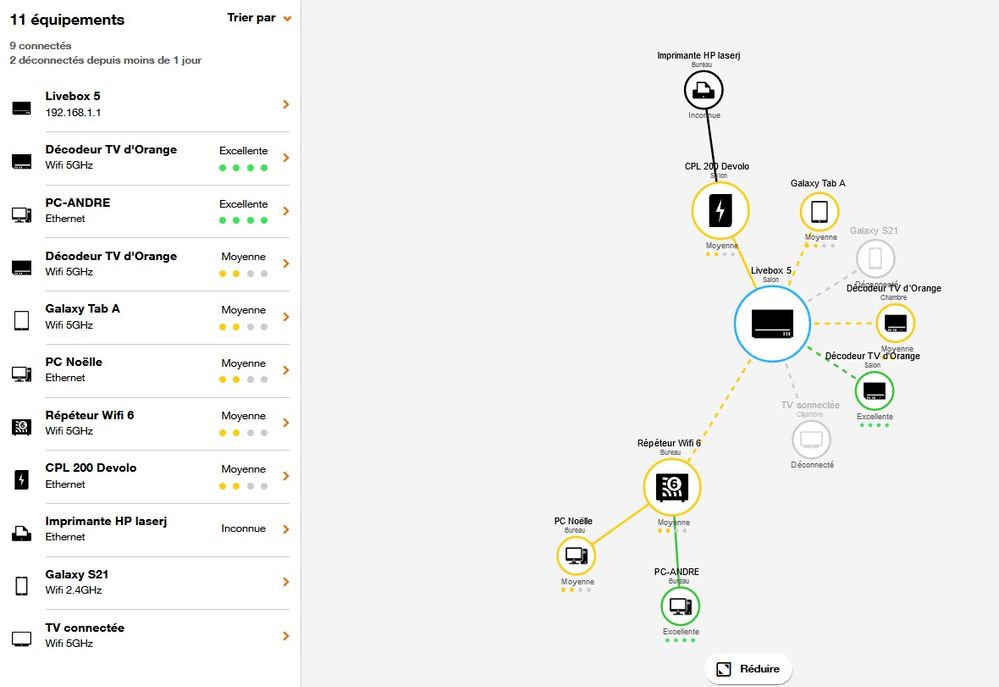Viewport: 999px width, 687px height.
Task: Select the Galaxy Tab A tablet node
Action: [x=819, y=212]
